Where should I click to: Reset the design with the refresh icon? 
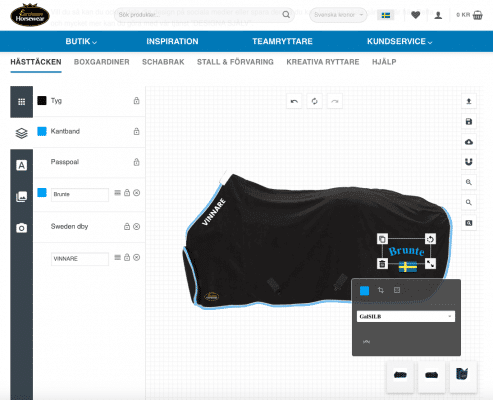pyautogui.click(x=314, y=101)
